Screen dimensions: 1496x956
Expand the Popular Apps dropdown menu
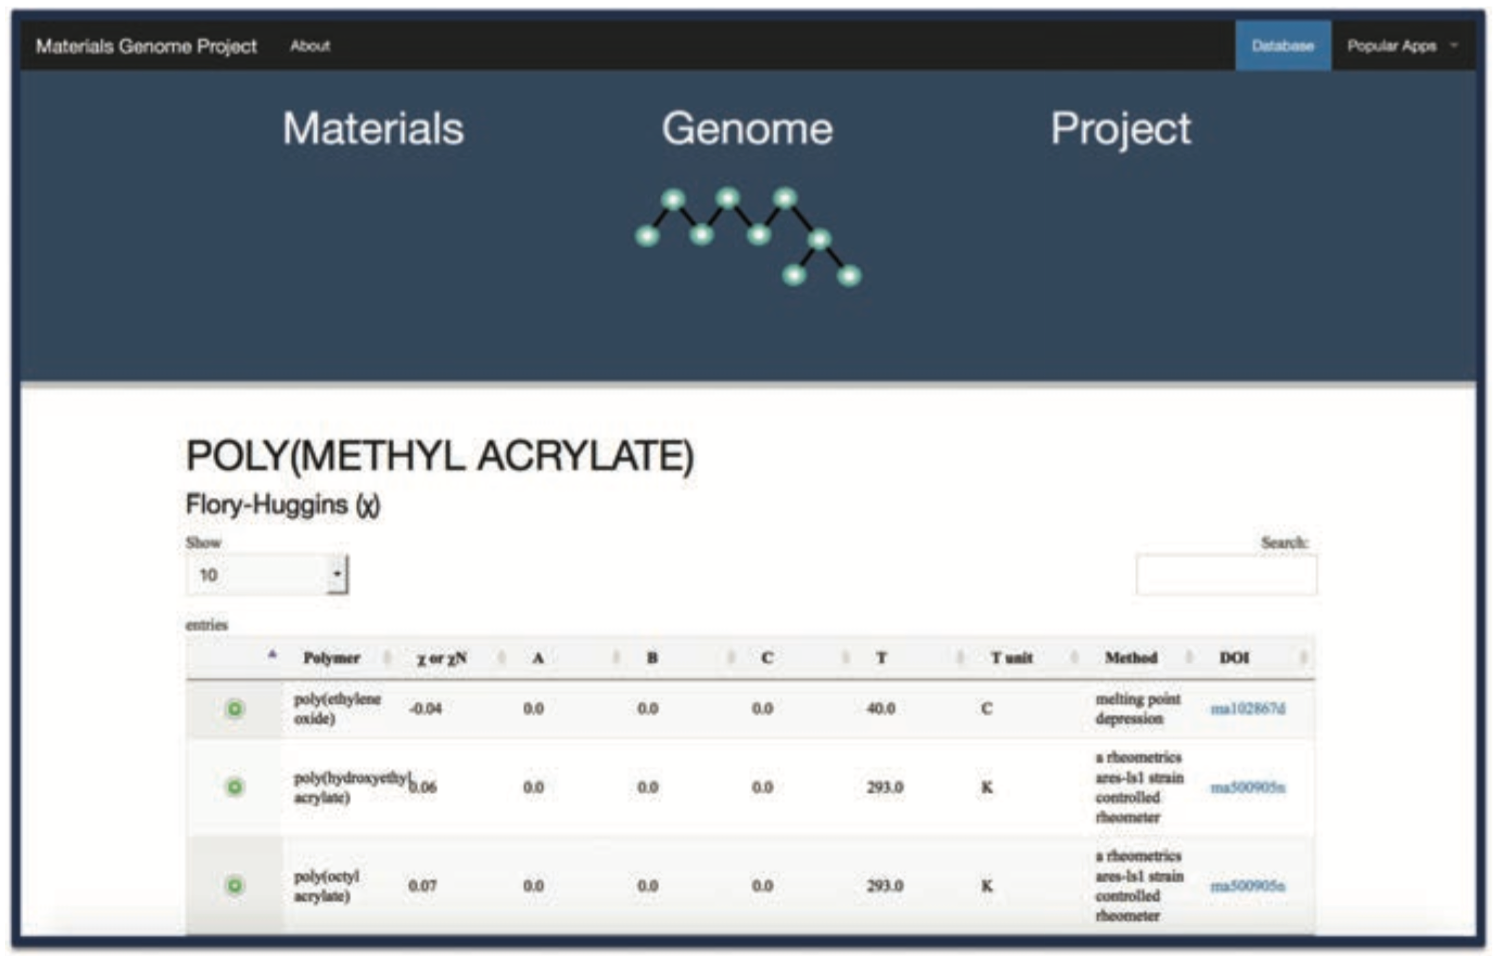(x=1401, y=46)
